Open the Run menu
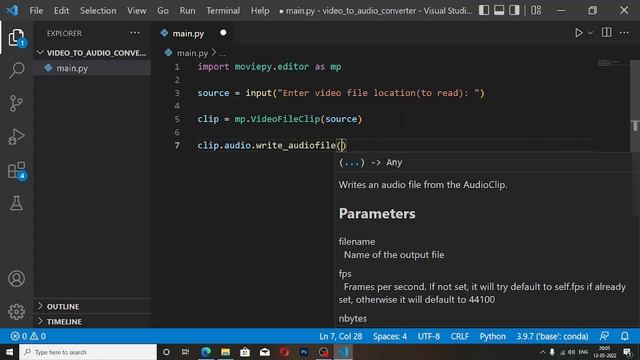 pyautogui.click(x=187, y=10)
